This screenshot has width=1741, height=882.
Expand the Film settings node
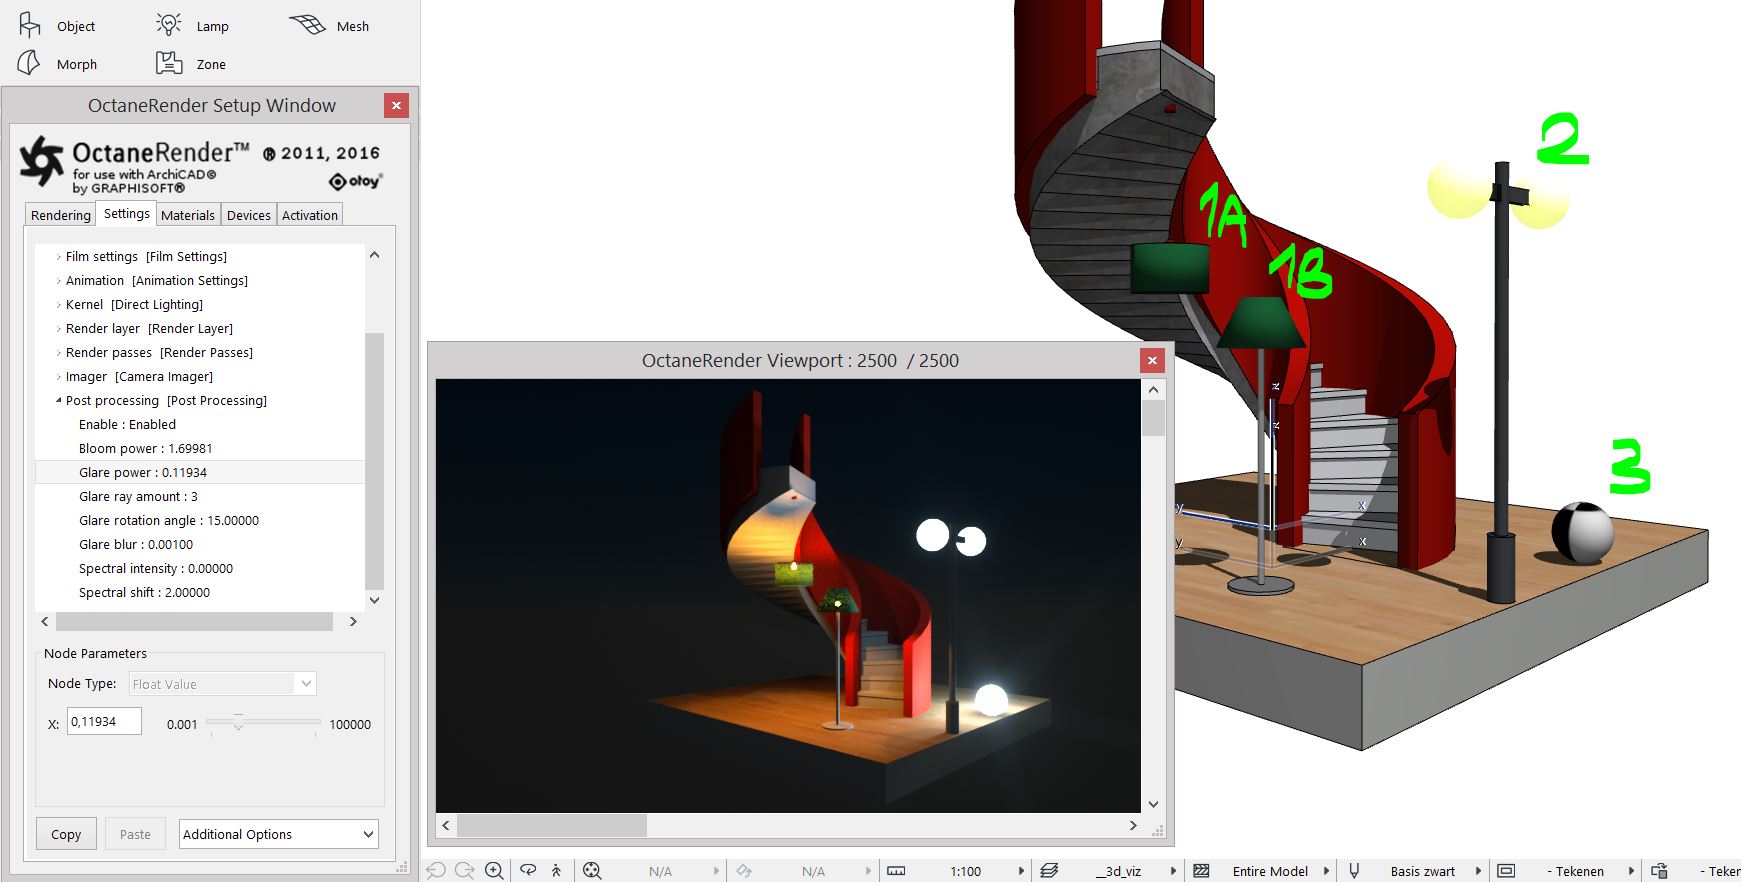58,257
